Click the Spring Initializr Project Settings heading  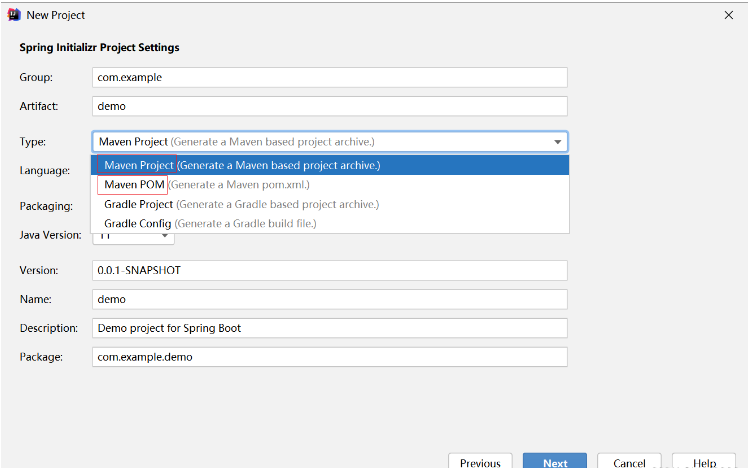pyautogui.click(x=99, y=47)
